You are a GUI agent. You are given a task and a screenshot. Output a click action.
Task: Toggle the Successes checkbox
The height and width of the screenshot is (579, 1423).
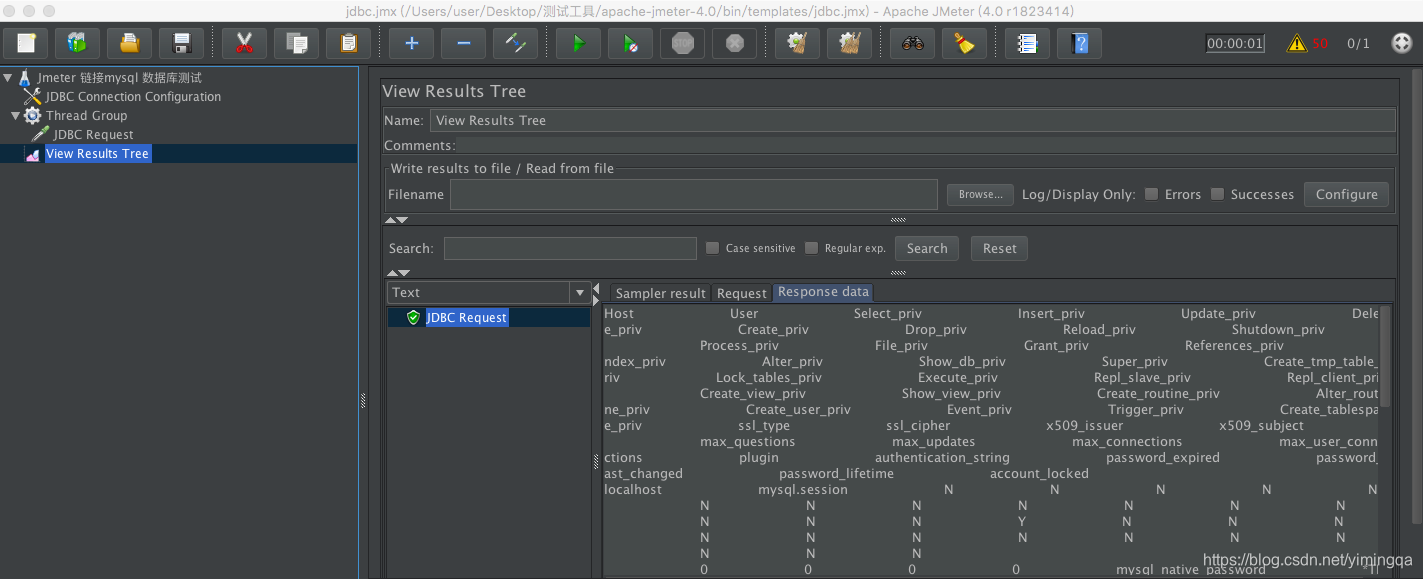[x=1217, y=194]
